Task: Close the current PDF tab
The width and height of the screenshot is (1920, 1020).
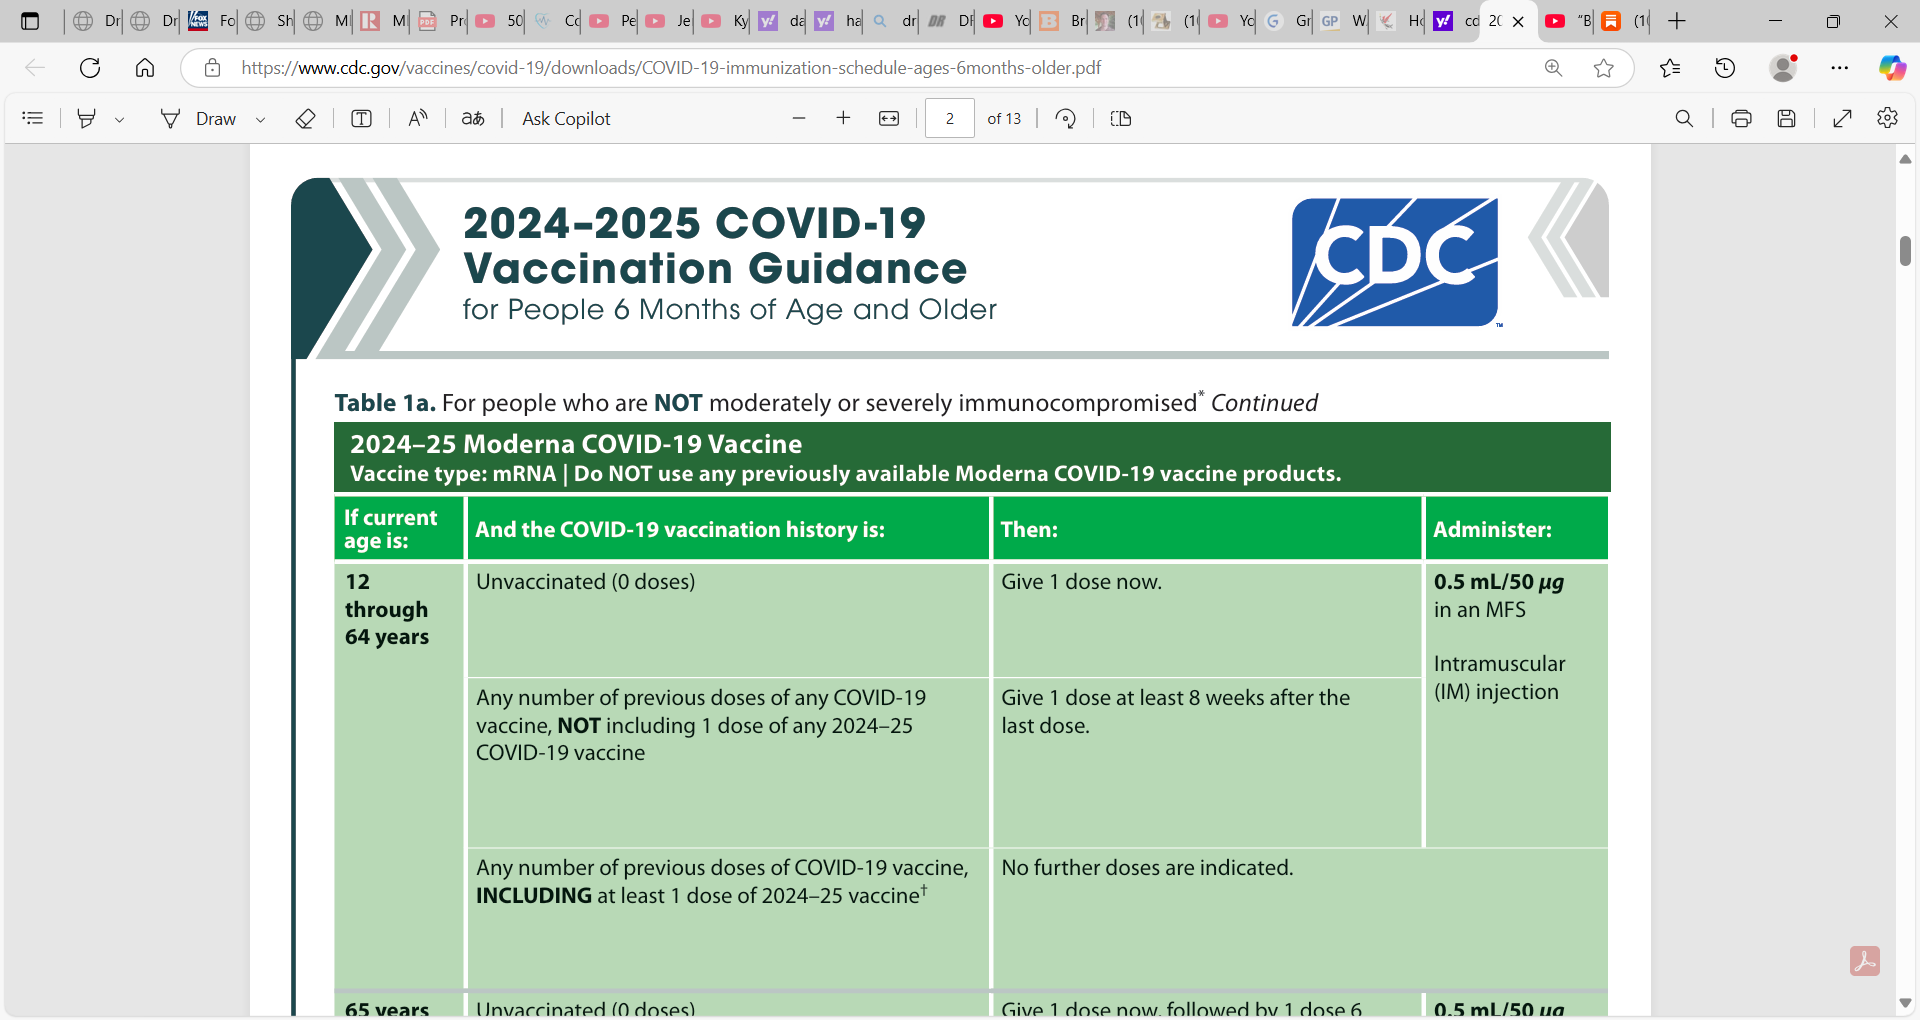Action: (1518, 21)
